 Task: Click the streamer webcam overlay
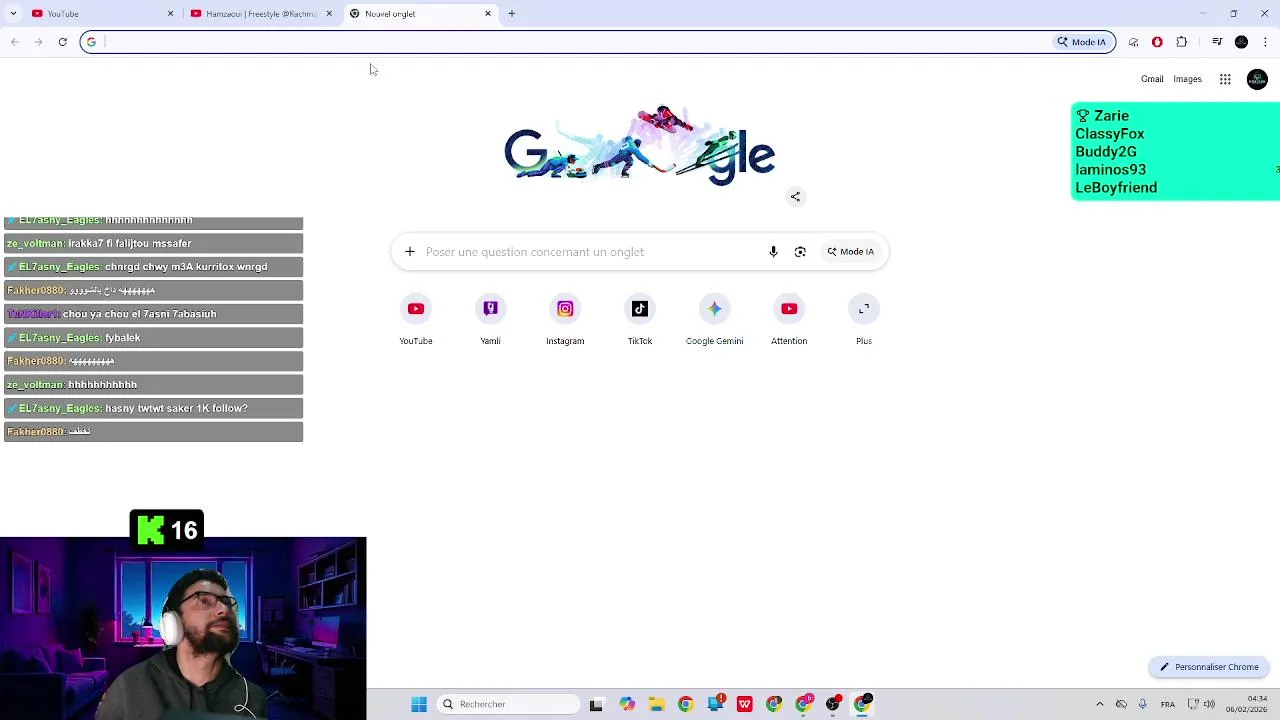coord(183,628)
